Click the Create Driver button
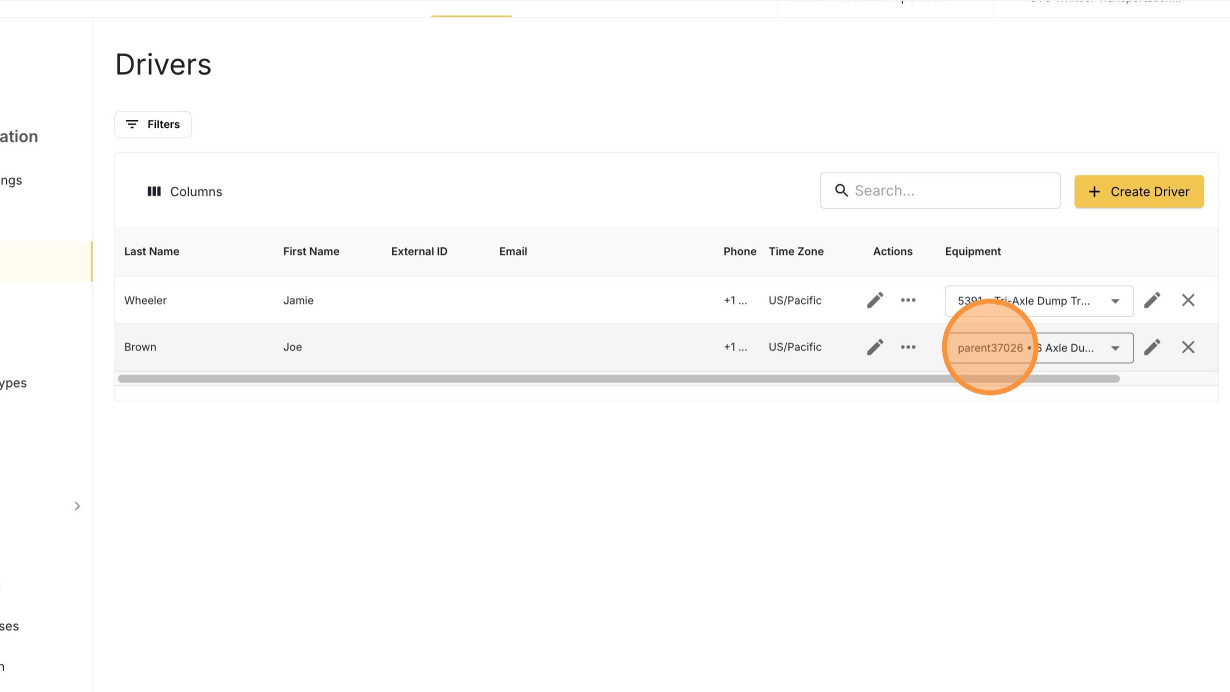 pyautogui.click(x=1139, y=191)
